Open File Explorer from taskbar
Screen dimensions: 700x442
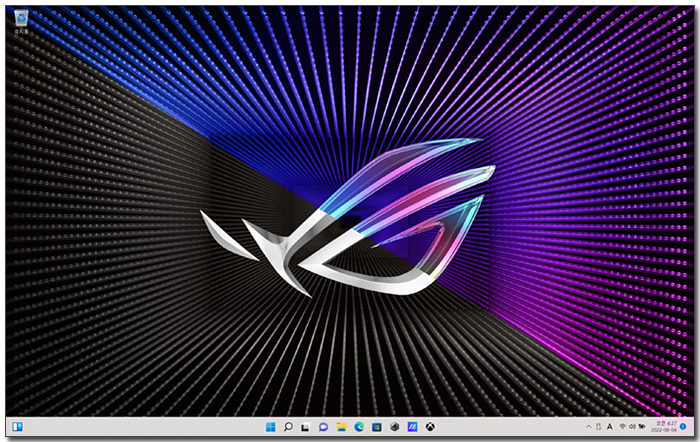click(341, 427)
